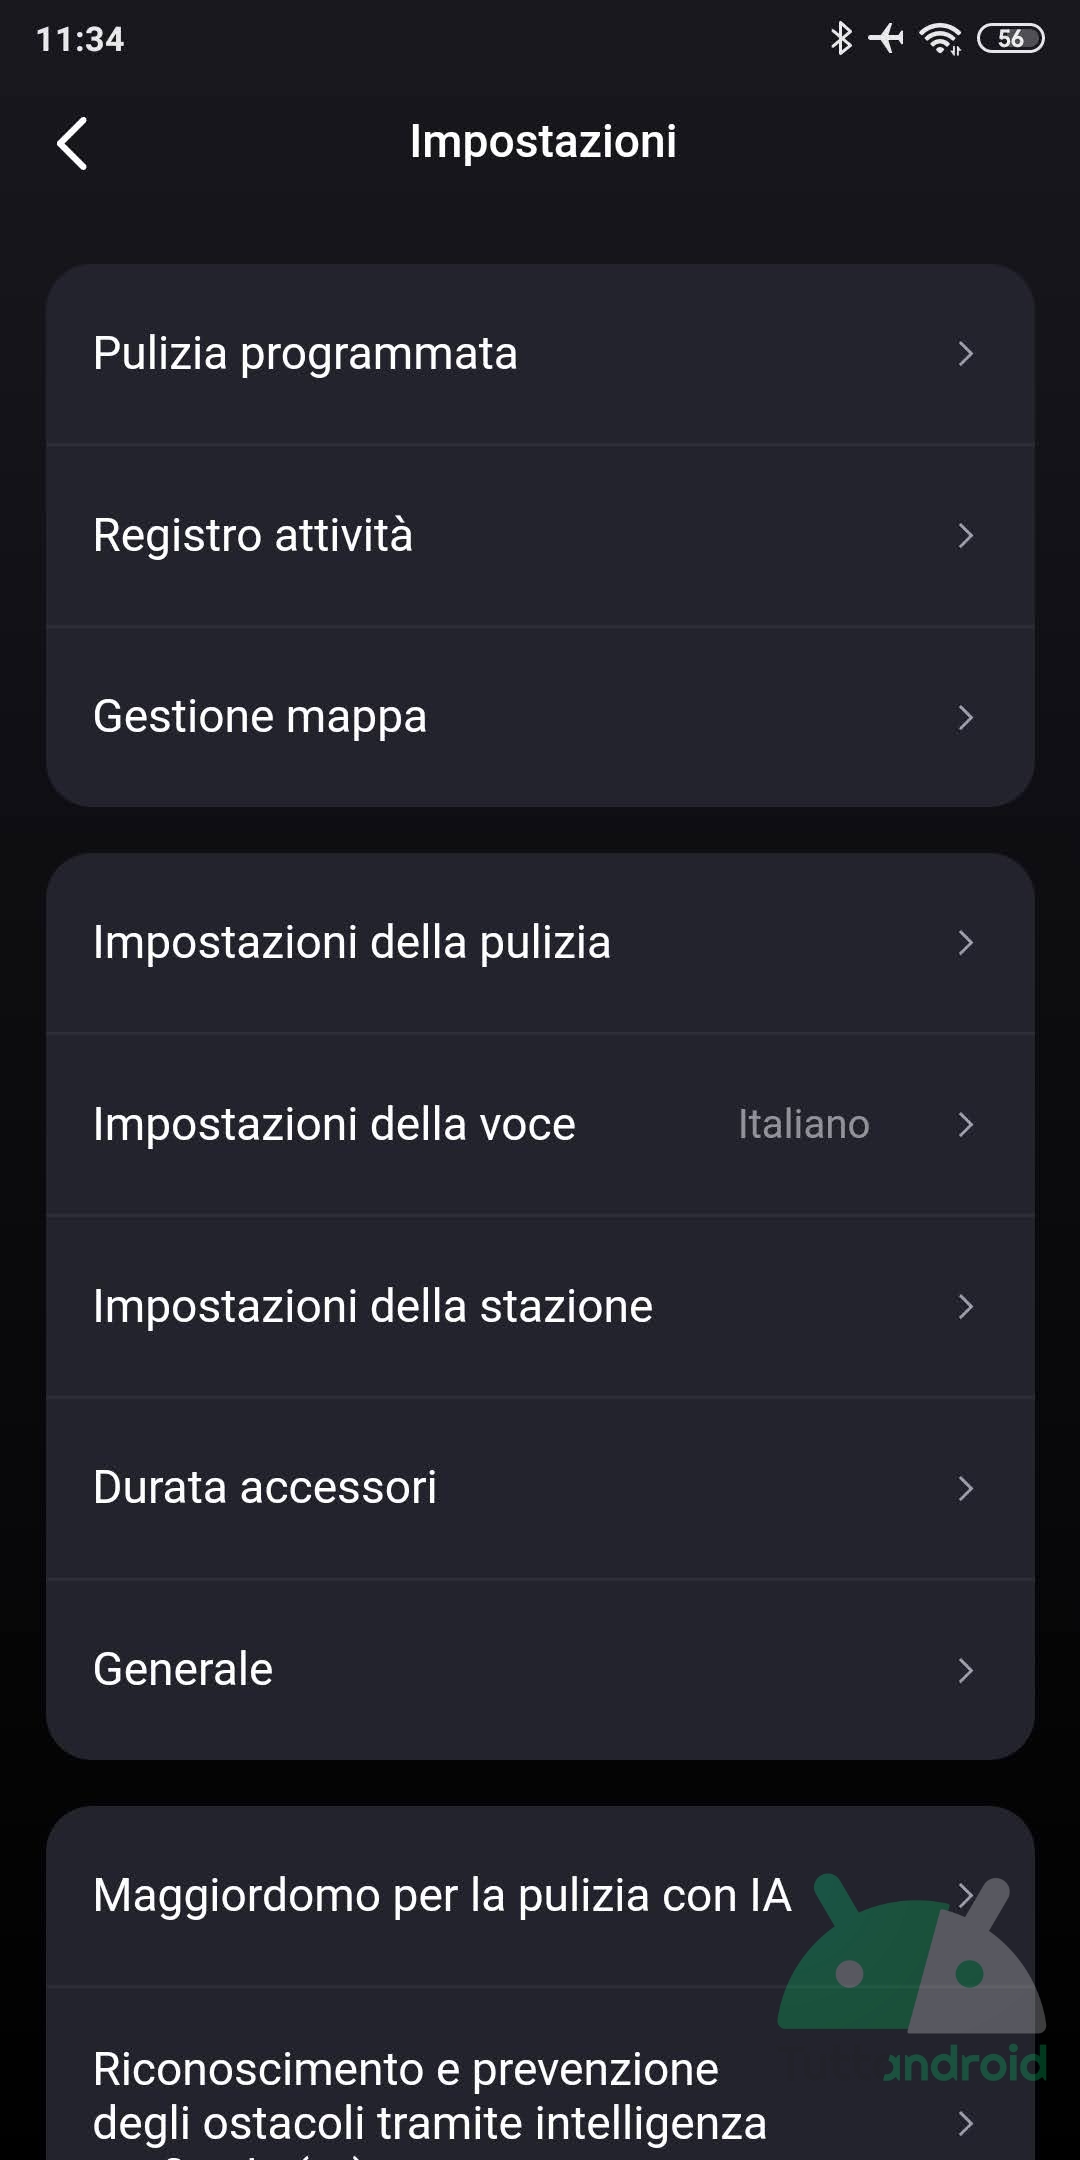Open Pulizia programmata settings
The image size is (1080, 2160).
pos(305,354)
